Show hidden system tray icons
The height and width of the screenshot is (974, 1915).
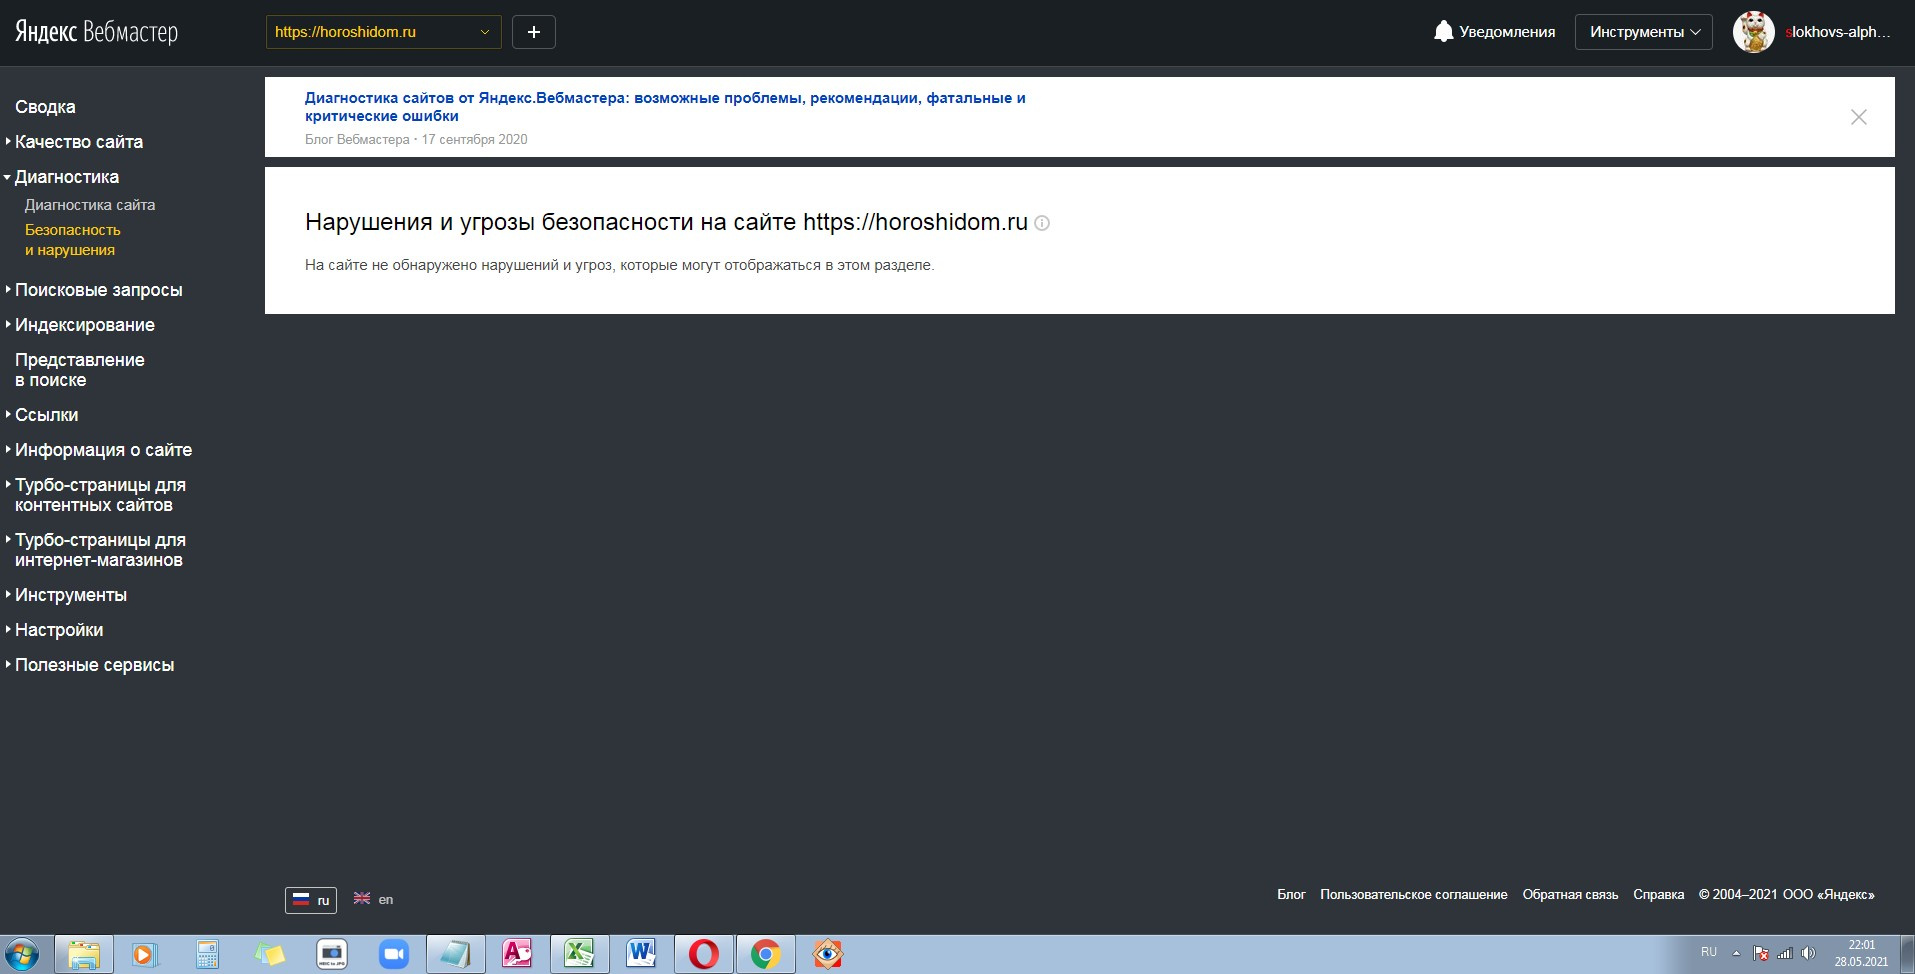click(1736, 953)
